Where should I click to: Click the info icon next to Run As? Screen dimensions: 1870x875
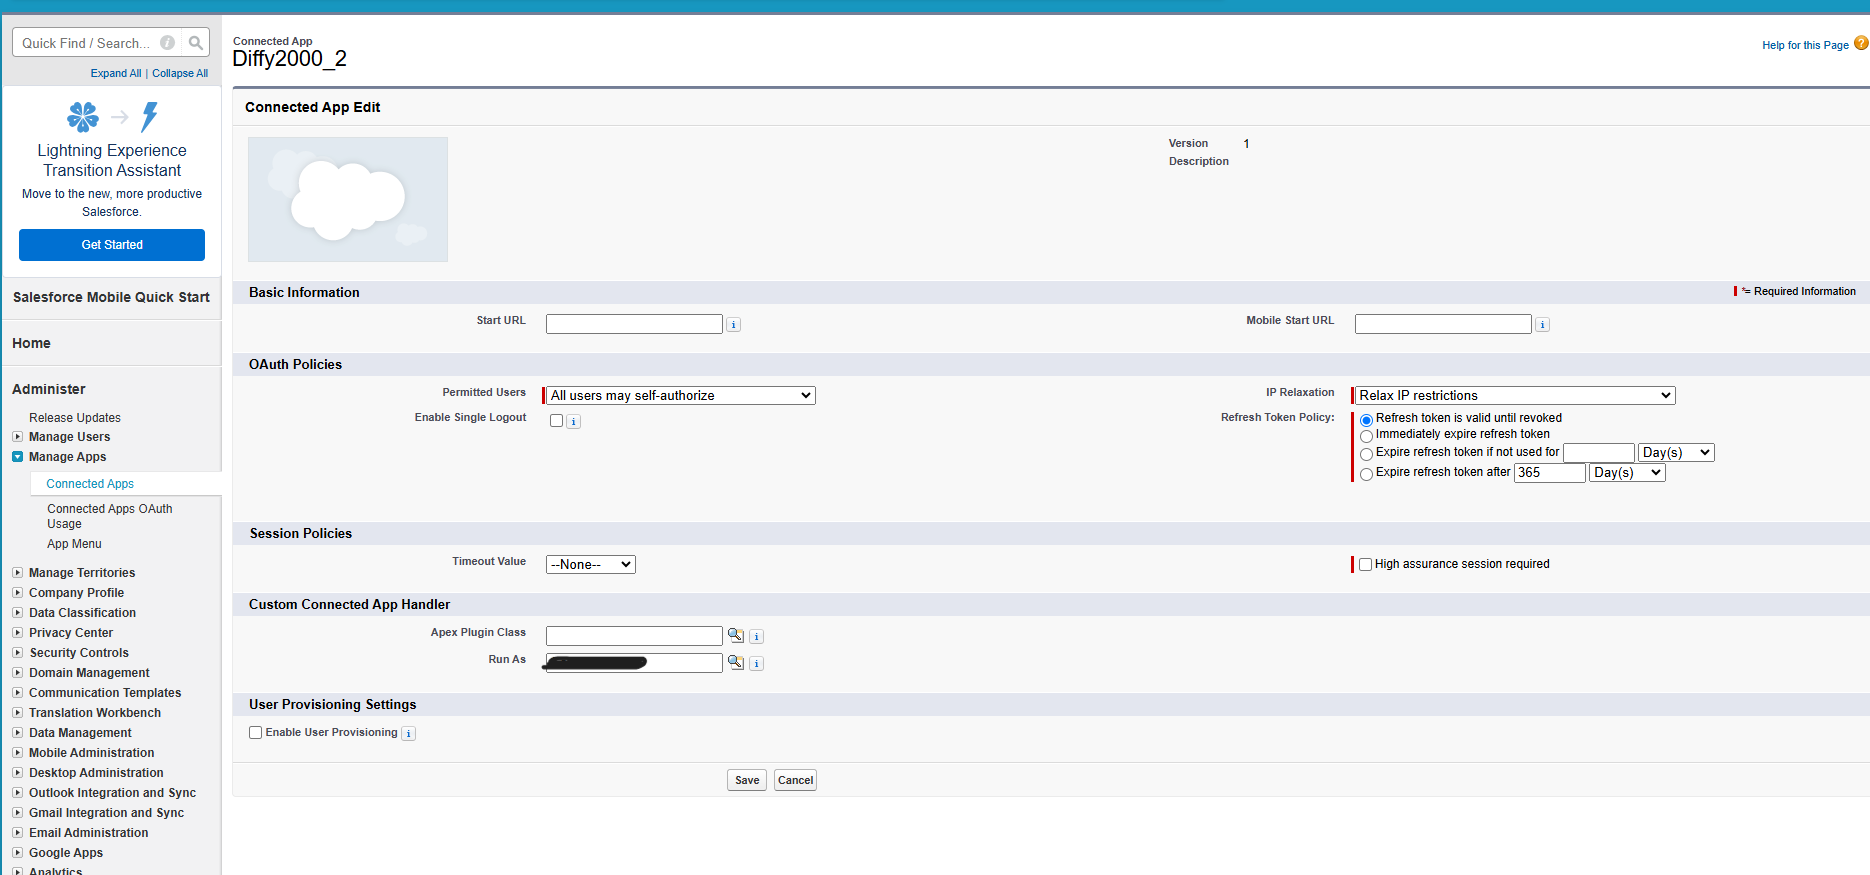pyautogui.click(x=756, y=663)
